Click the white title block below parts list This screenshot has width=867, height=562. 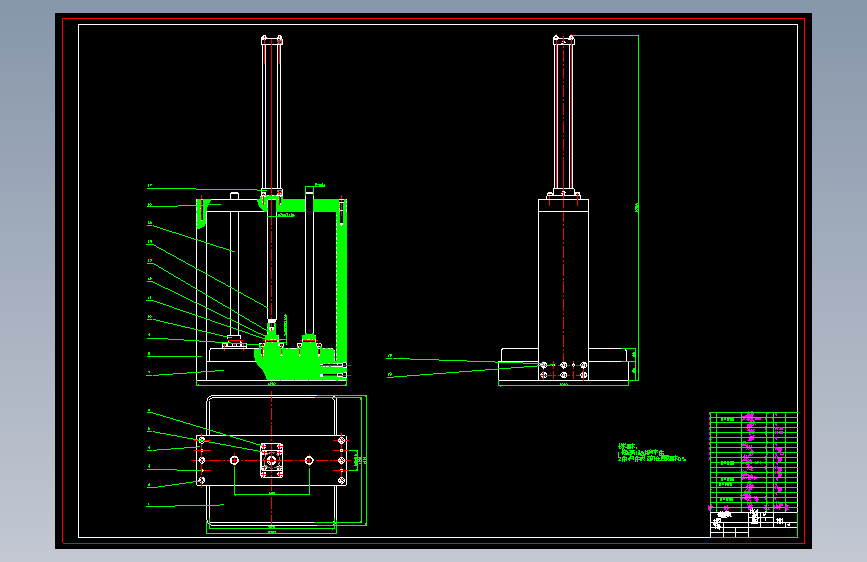753,524
